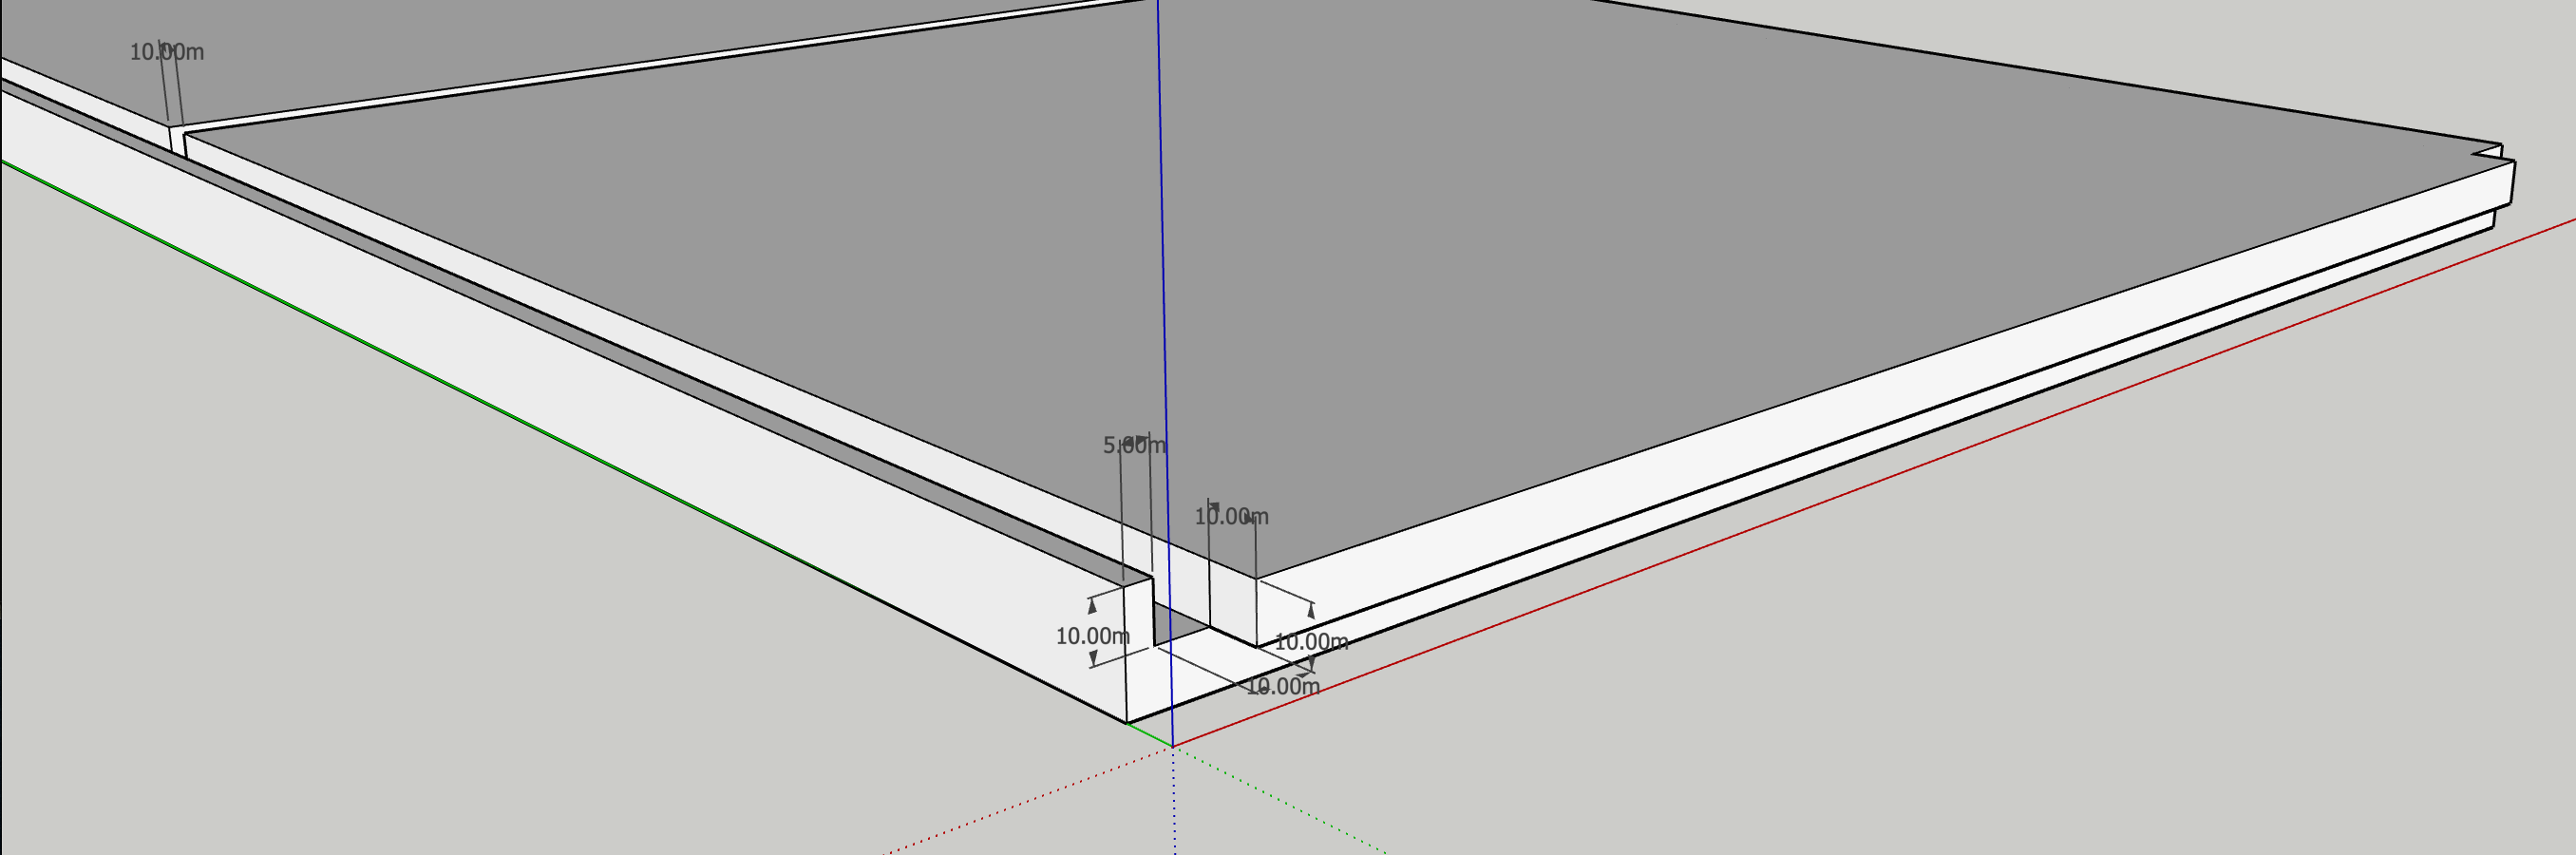Click the 10.00m height dimension with up/down arrows left of the groove
2576x855 pixels.
click(x=1092, y=636)
